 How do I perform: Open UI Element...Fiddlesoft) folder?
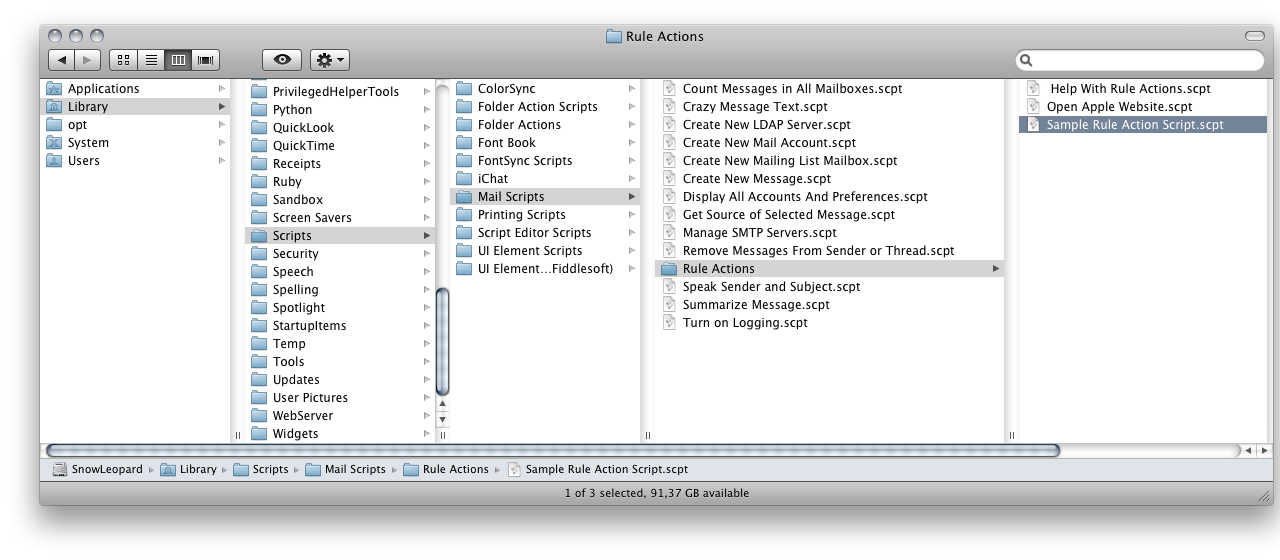pyautogui.click(x=545, y=269)
